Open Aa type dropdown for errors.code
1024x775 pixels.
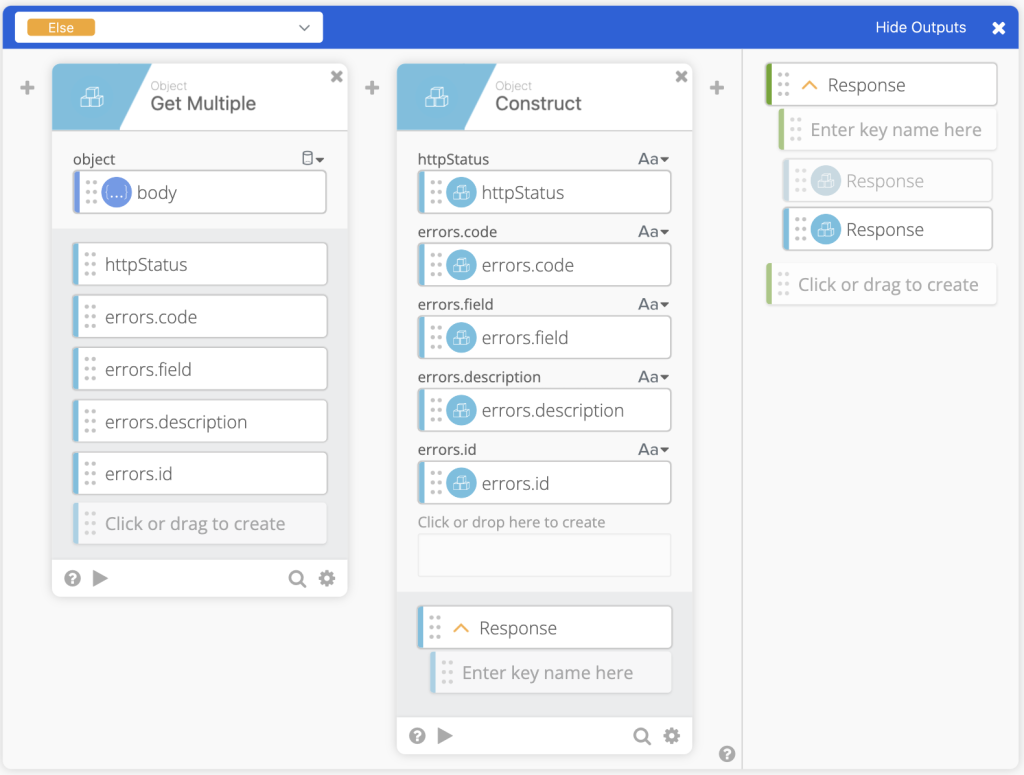pyautogui.click(x=654, y=232)
